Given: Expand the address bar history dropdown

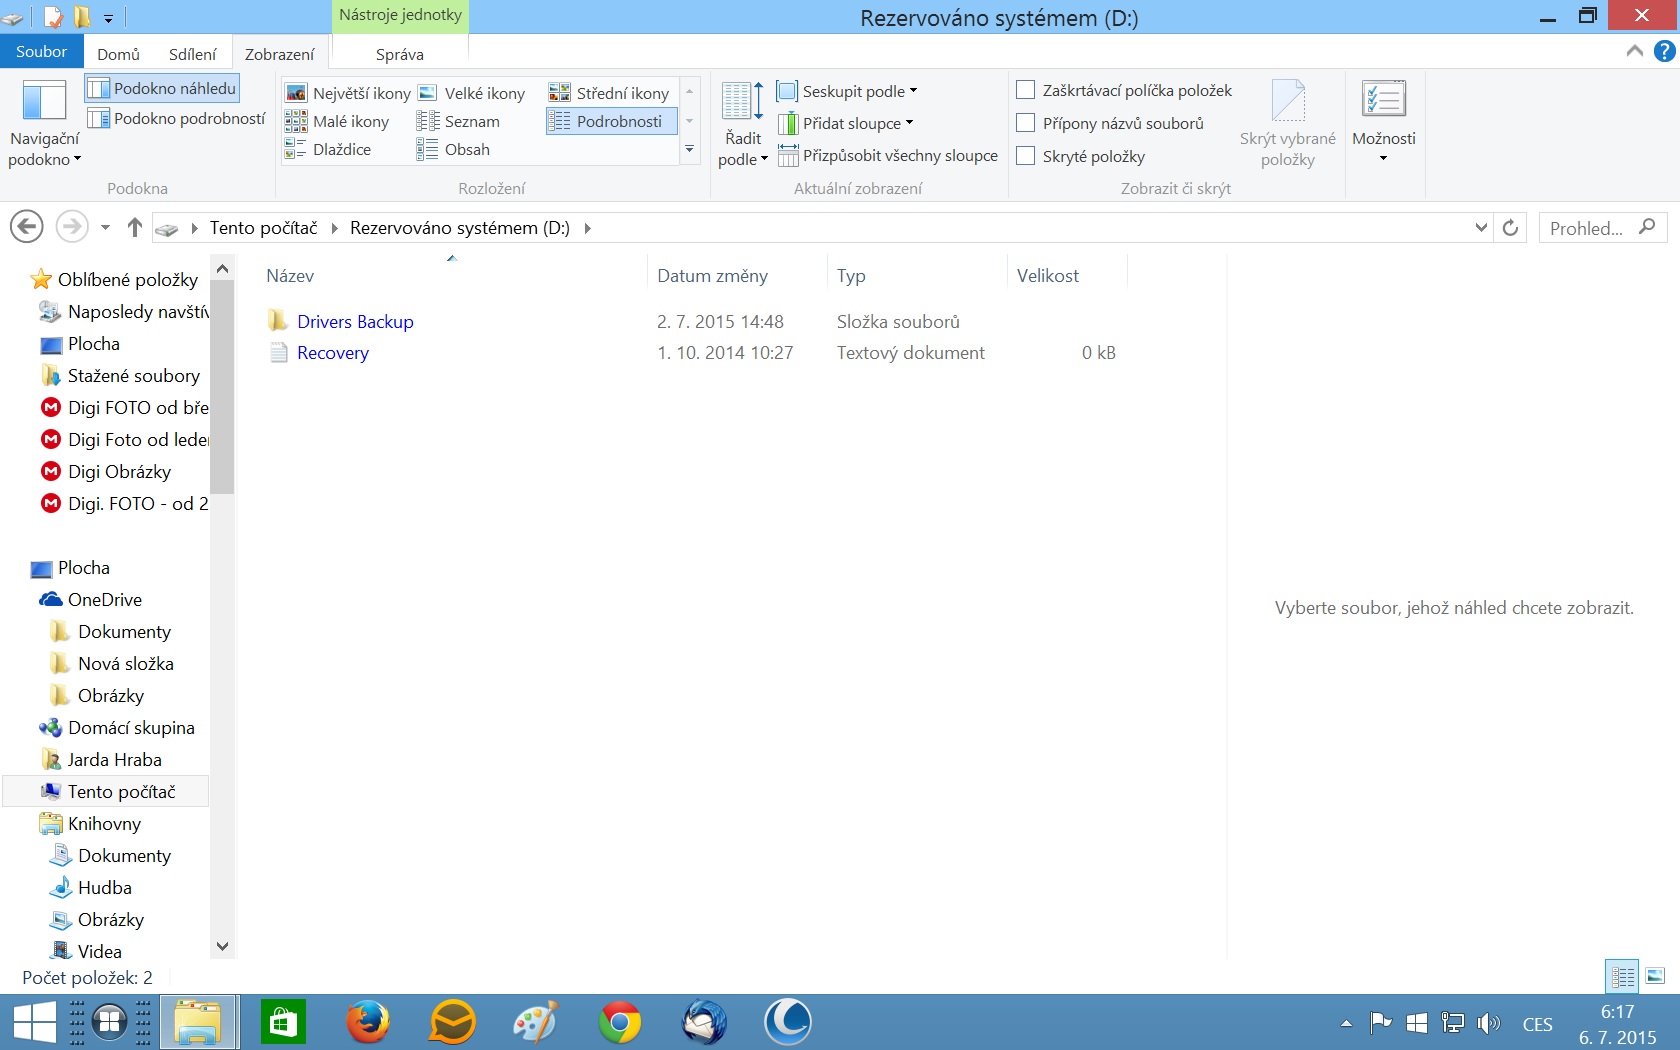Looking at the screenshot, I should 1481,228.
